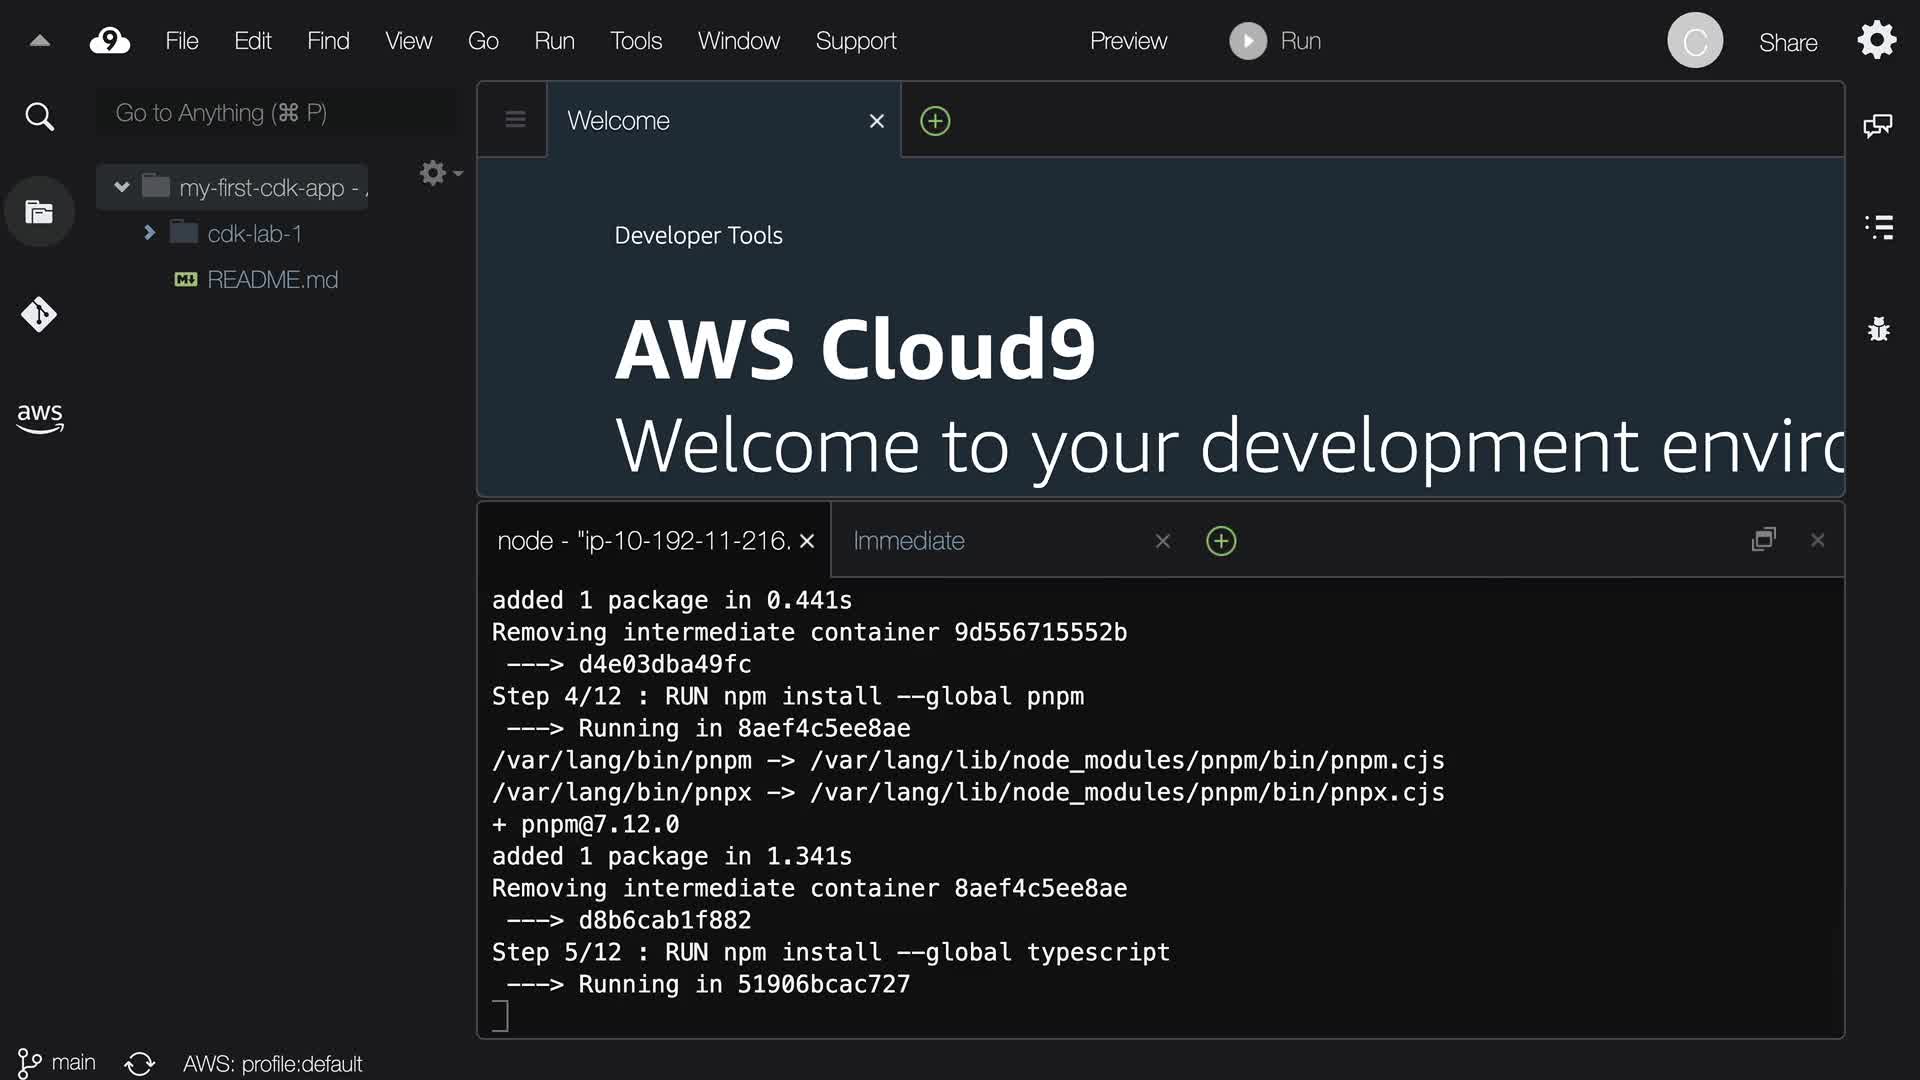The height and width of the screenshot is (1080, 1920).
Task: Maximize the terminal console panel
Action: coord(1763,540)
